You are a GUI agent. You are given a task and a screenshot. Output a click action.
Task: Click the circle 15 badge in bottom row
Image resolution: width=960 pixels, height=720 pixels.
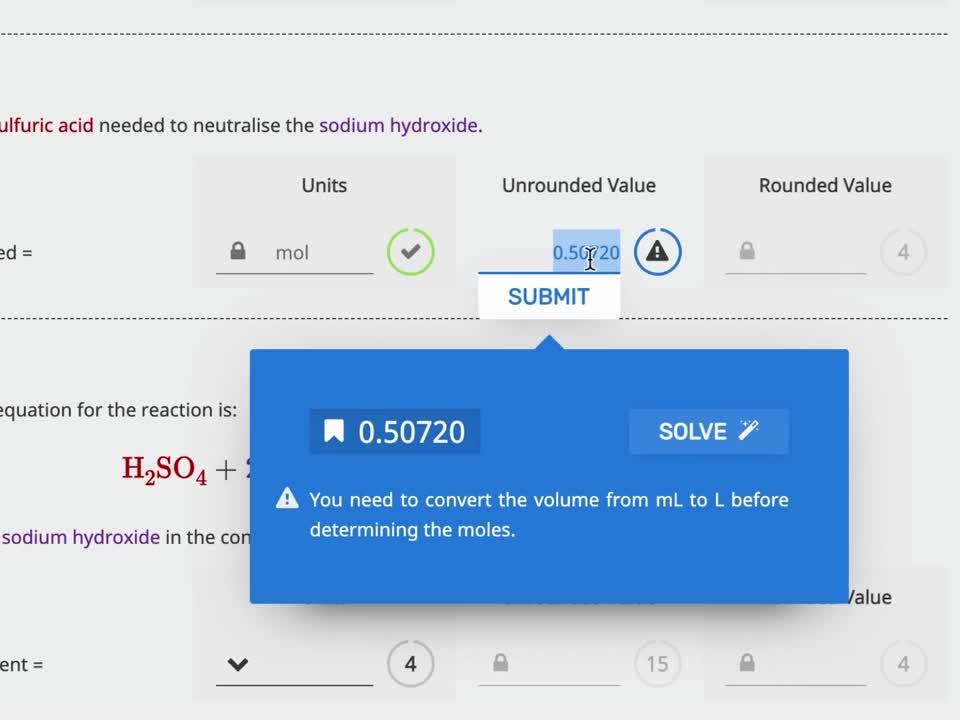(x=657, y=663)
